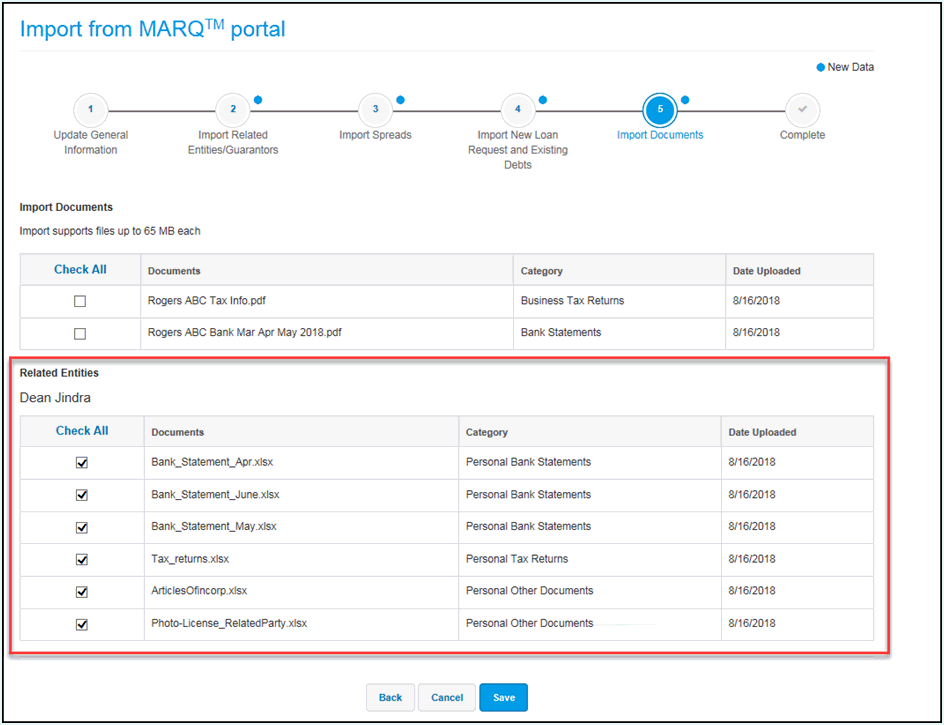Open Update General Information step label
This screenshot has height=725, width=944.
tap(90, 143)
